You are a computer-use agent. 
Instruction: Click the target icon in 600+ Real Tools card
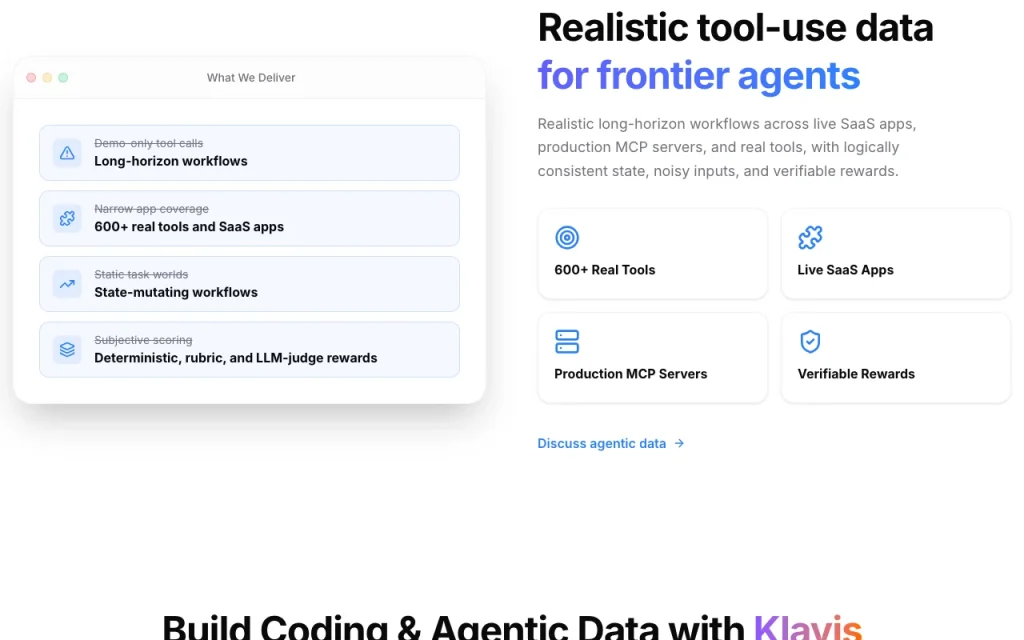(567, 237)
